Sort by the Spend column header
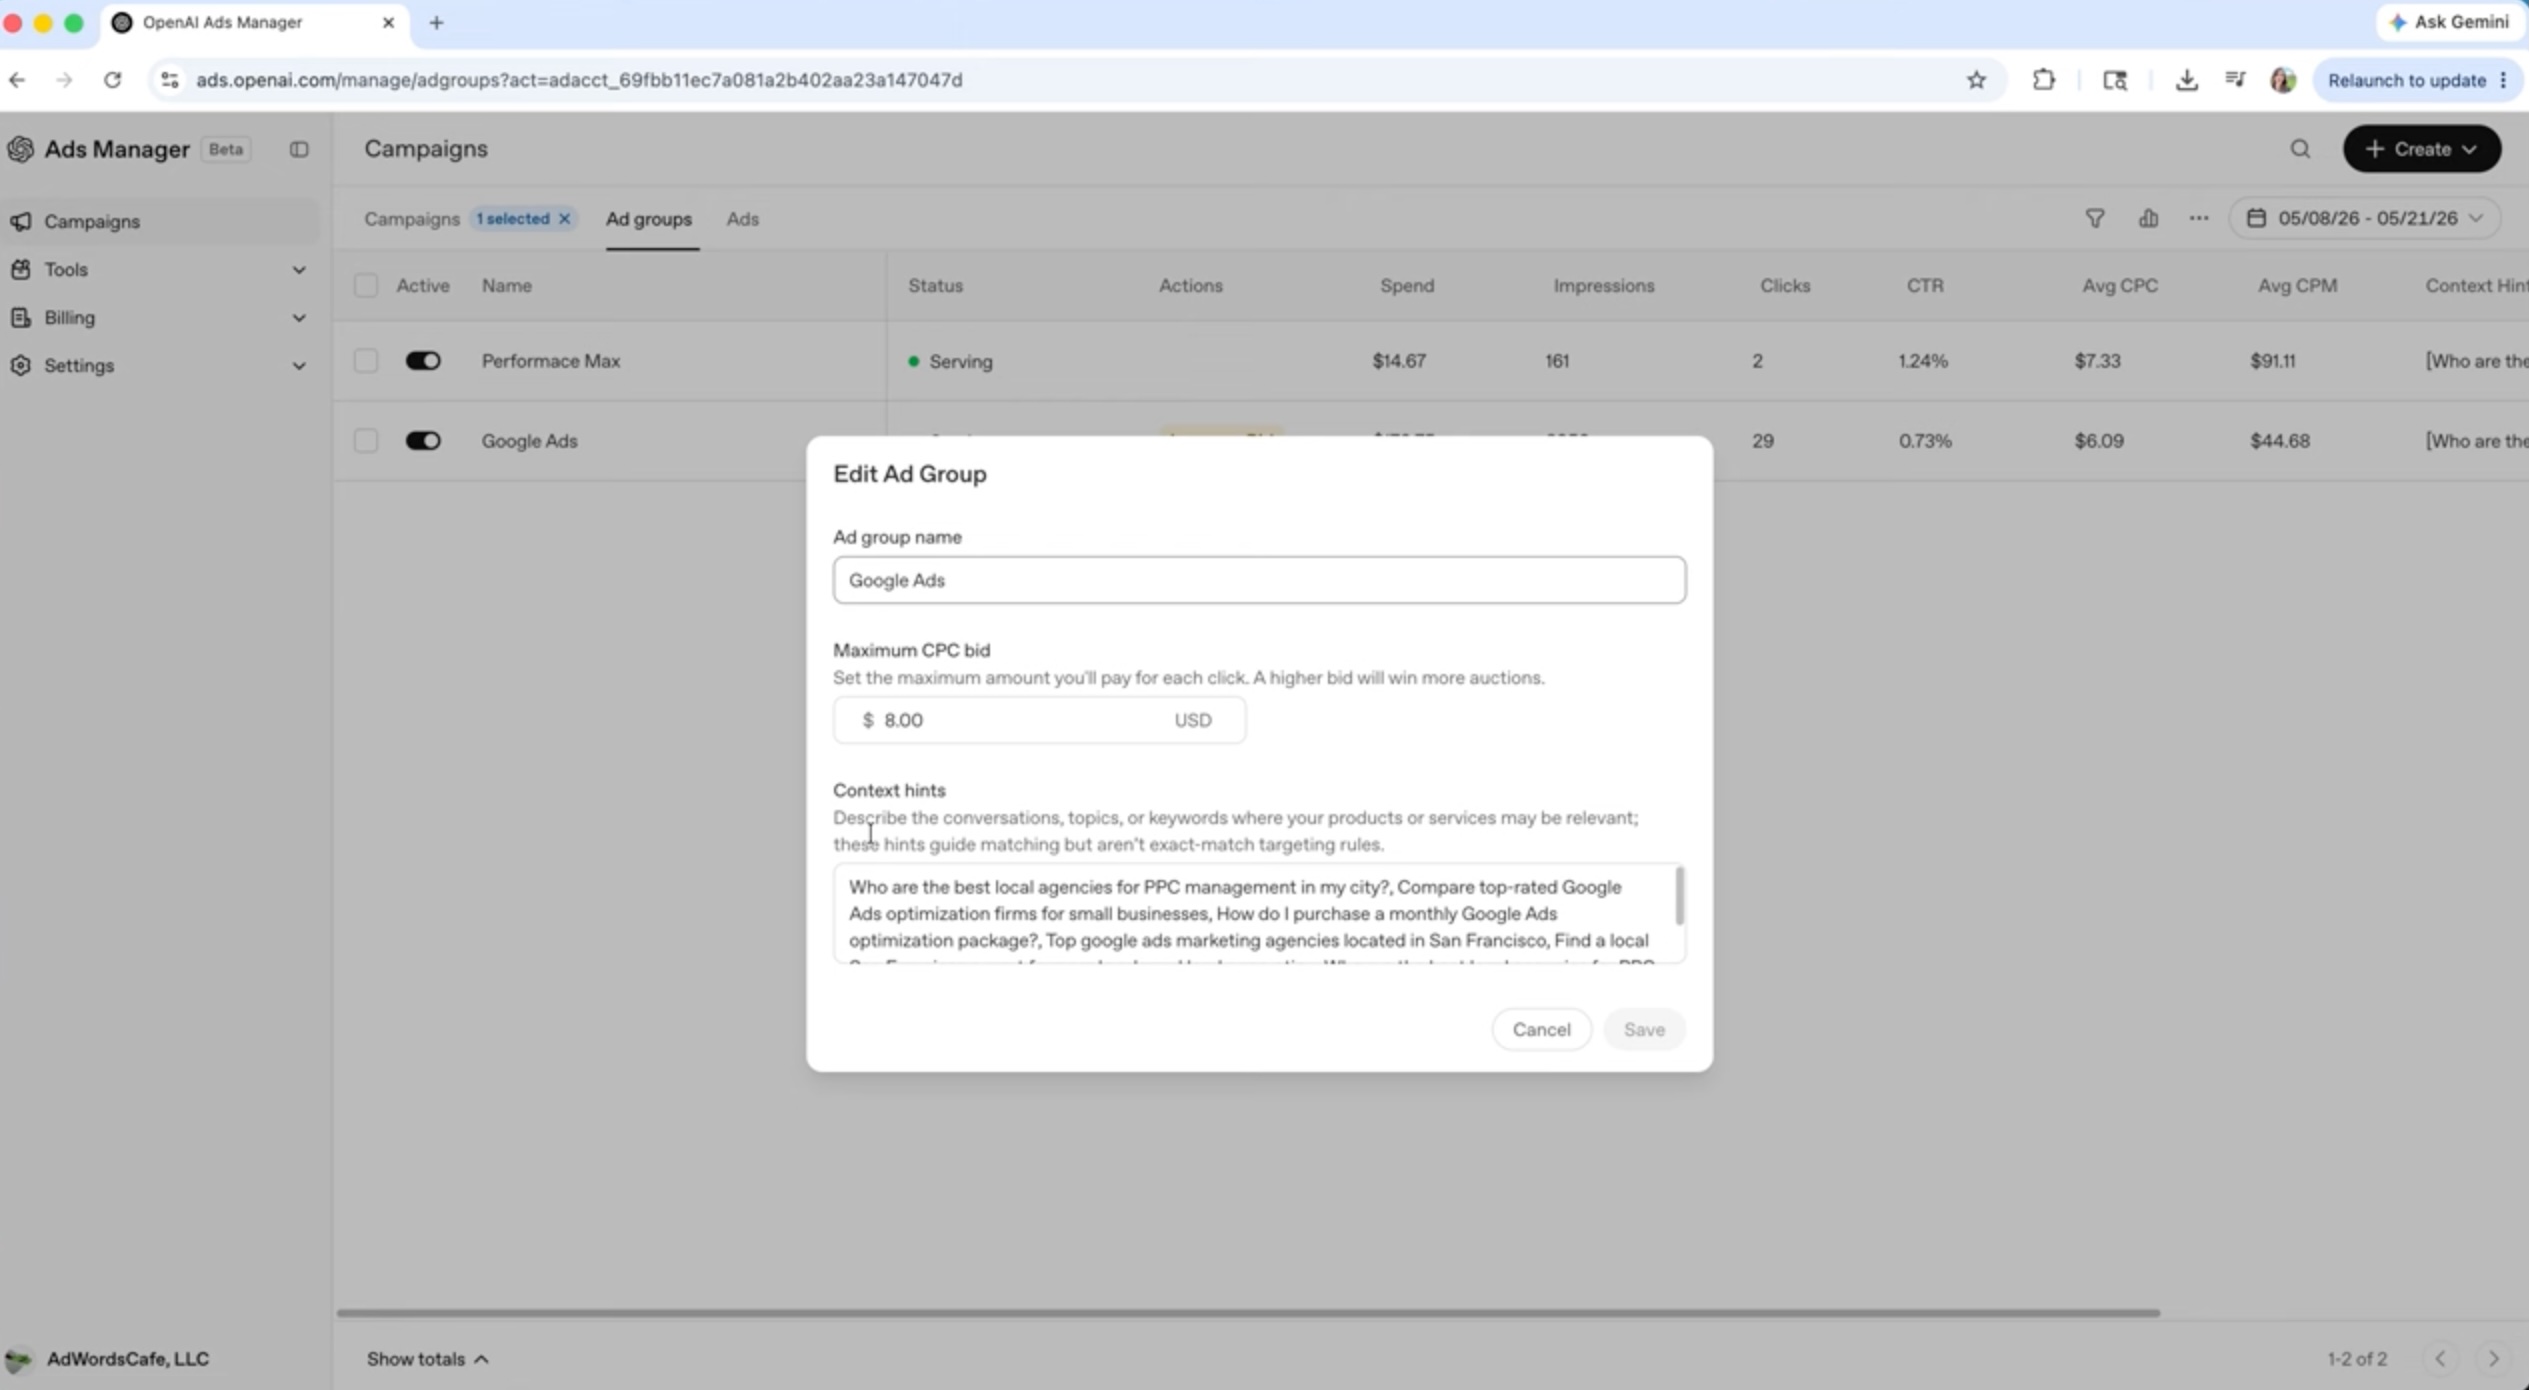 tap(1407, 285)
